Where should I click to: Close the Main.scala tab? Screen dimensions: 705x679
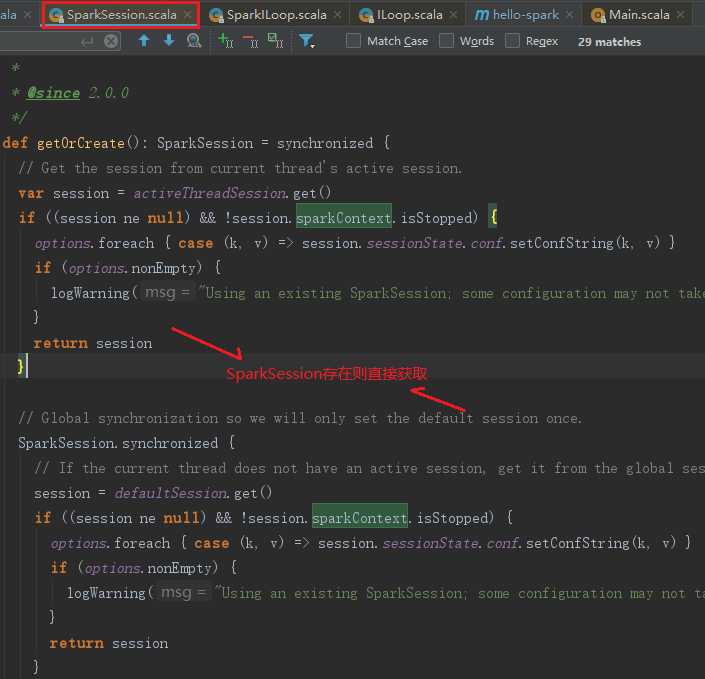click(x=681, y=15)
